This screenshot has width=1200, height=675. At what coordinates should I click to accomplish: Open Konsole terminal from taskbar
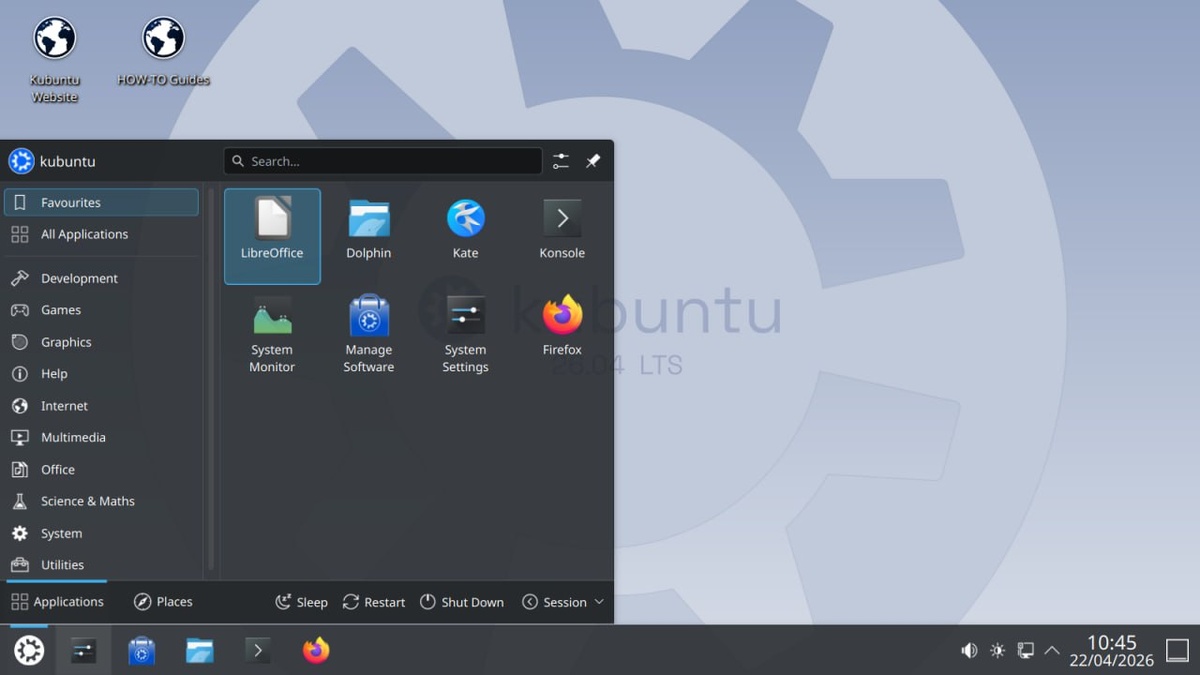click(258, 651)
